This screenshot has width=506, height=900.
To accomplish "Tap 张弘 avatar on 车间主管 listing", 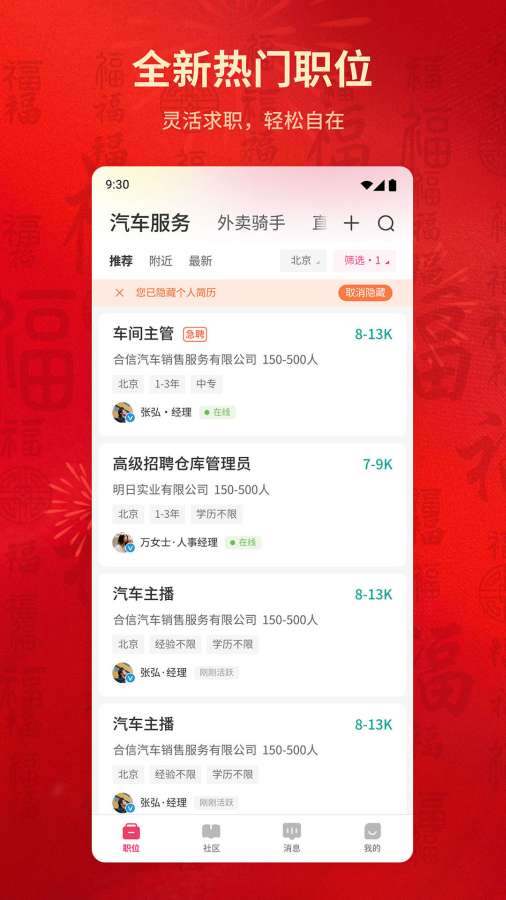I will pyautogui.click(x=123, y=412).
